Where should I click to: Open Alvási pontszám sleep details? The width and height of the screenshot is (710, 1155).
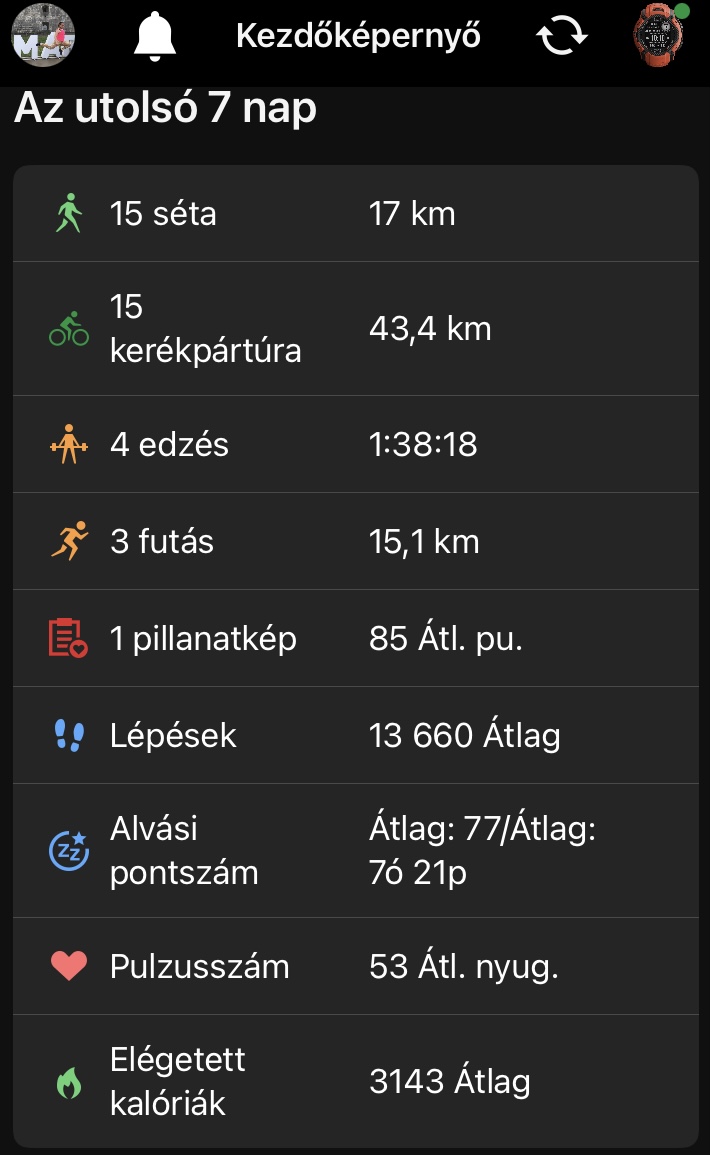[x=356, y=851]
